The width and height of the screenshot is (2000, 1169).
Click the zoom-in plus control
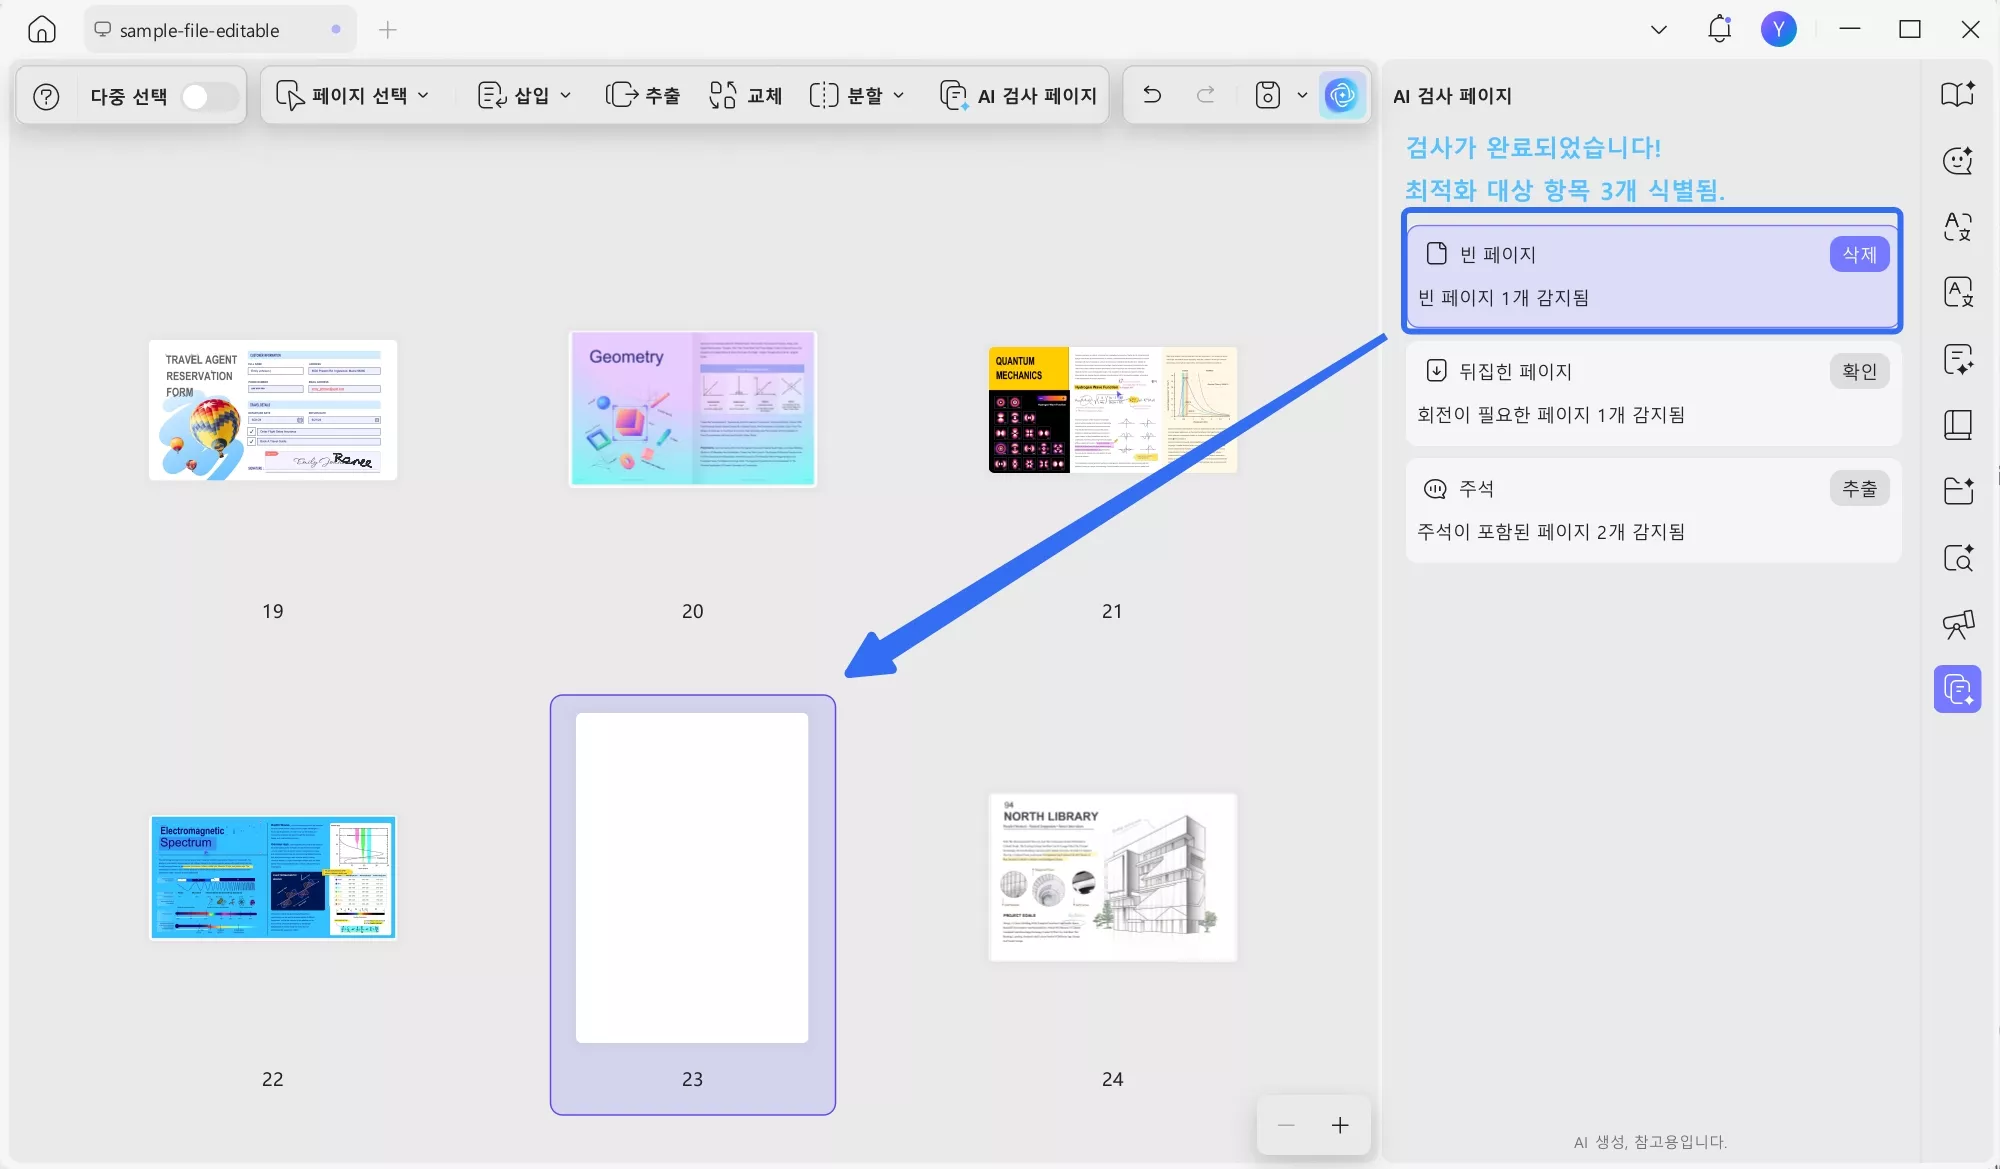1339,1125
